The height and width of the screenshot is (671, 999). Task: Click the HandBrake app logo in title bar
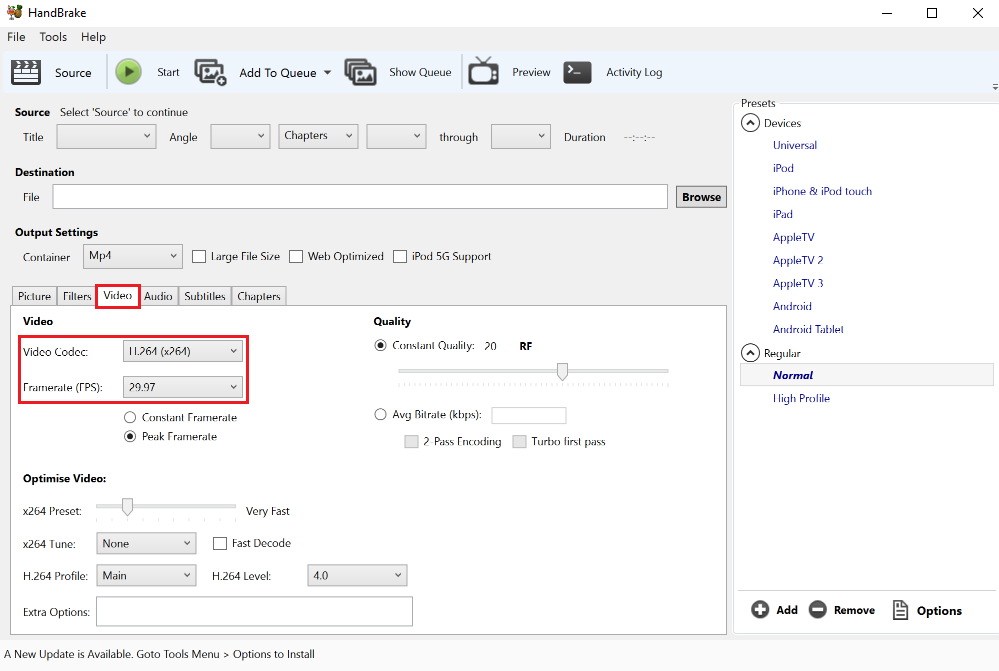(x=14, y=12)
